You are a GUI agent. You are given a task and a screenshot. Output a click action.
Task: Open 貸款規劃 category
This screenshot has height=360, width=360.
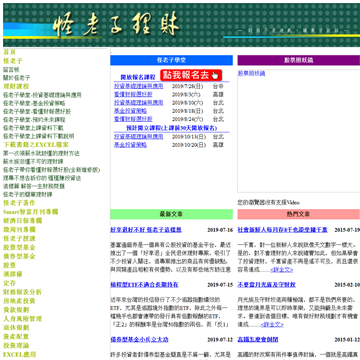click(16, 310)
